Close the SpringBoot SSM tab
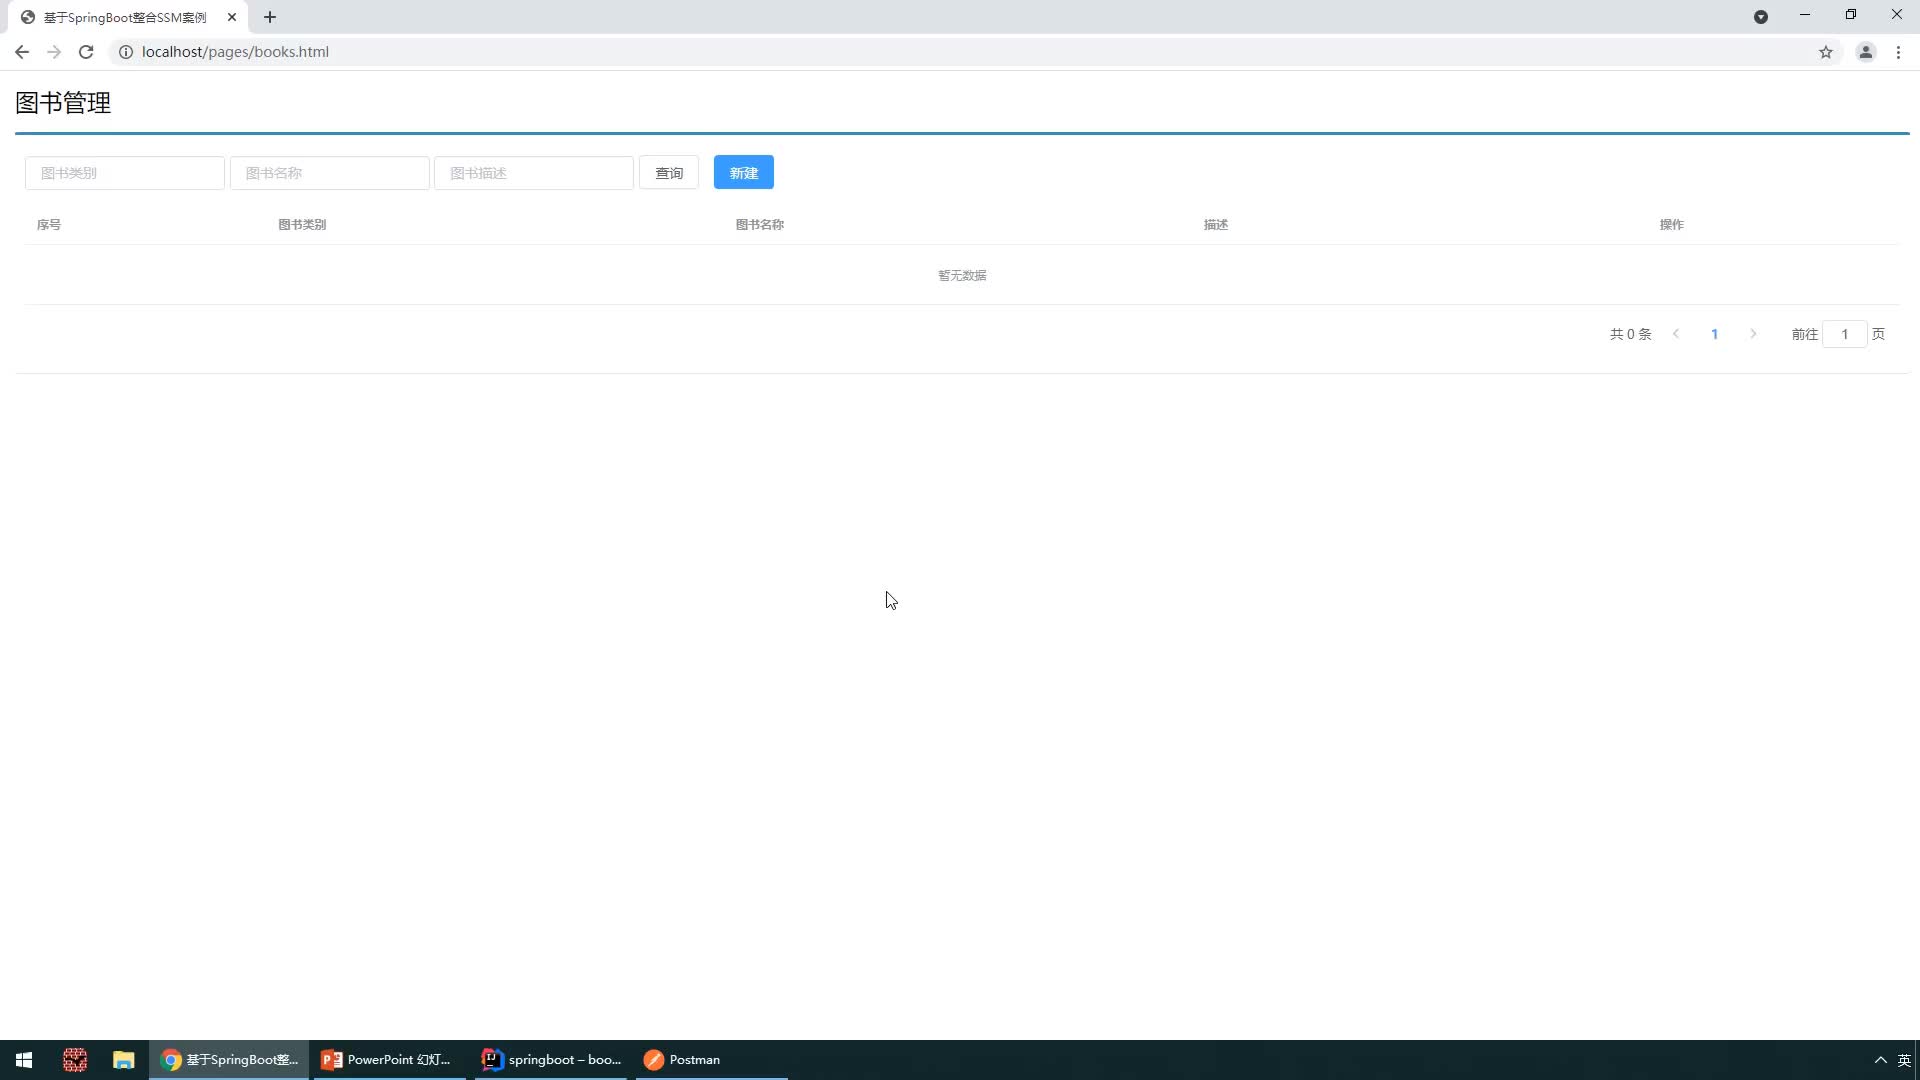This screenshot has height=1080, width=1920. coord(232,17)
